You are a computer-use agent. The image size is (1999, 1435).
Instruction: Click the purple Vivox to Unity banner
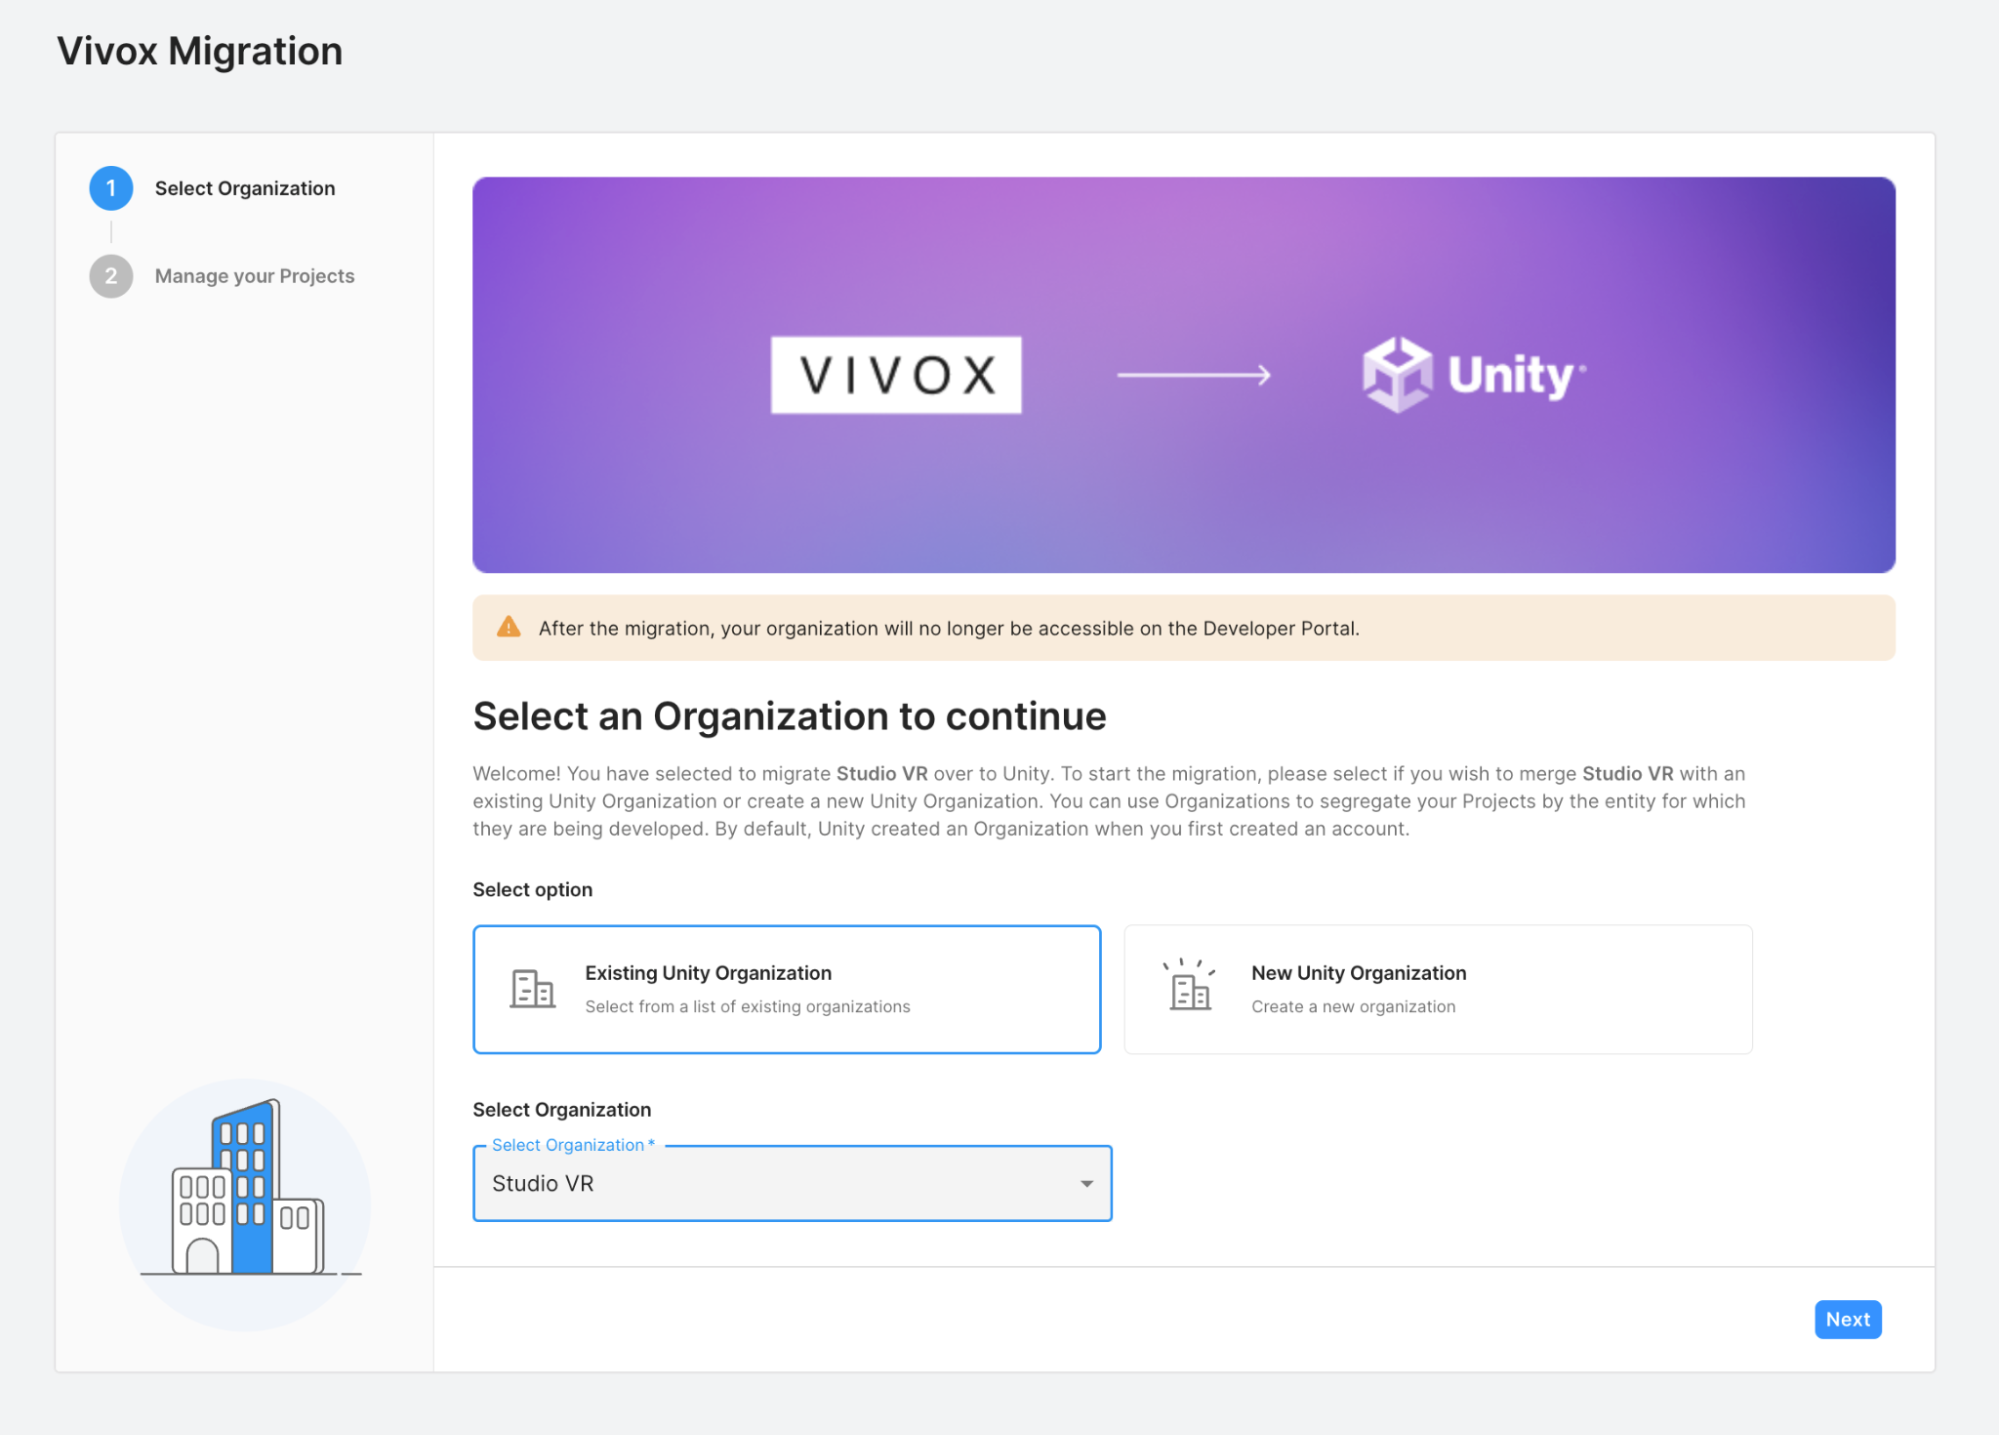click(1184, 375)
